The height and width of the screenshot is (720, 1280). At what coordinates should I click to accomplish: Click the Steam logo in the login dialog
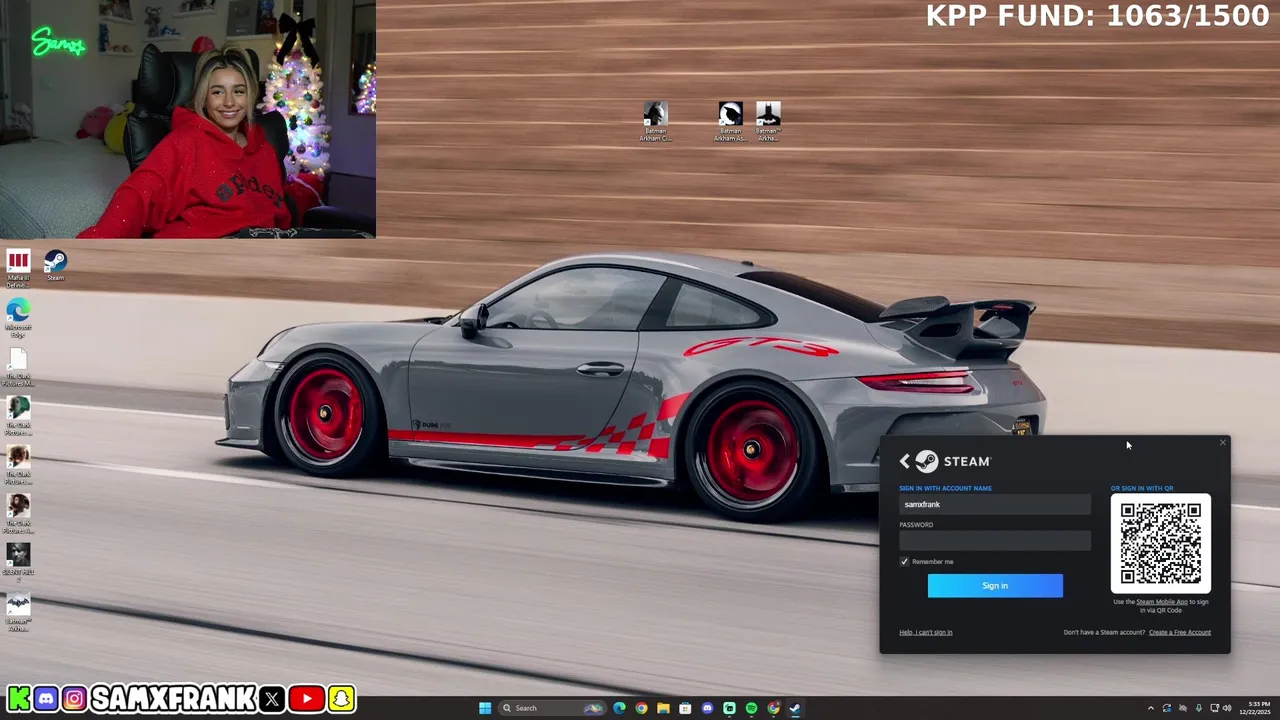[953, 461]
